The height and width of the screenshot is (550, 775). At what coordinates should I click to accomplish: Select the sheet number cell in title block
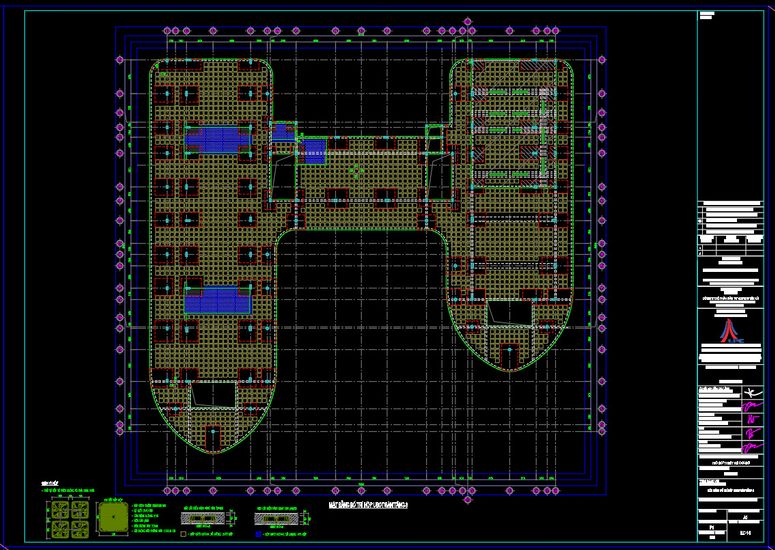point(745,533)
